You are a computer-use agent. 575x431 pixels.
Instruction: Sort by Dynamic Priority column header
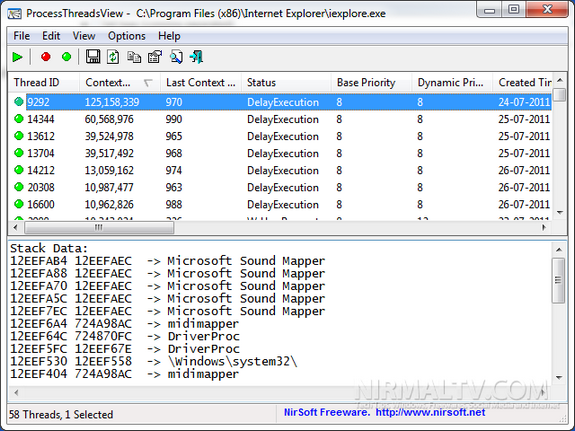453,83
